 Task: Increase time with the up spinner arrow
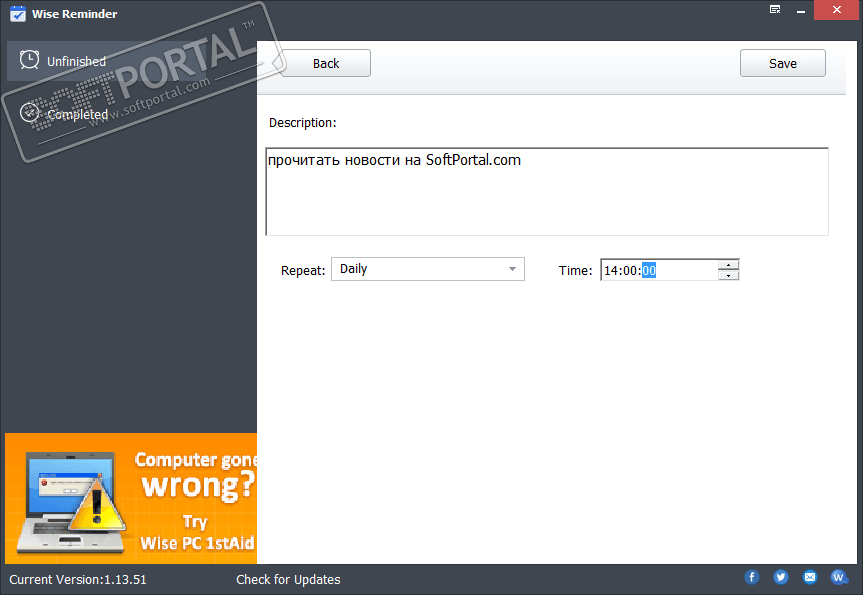(x=728, y=265)
